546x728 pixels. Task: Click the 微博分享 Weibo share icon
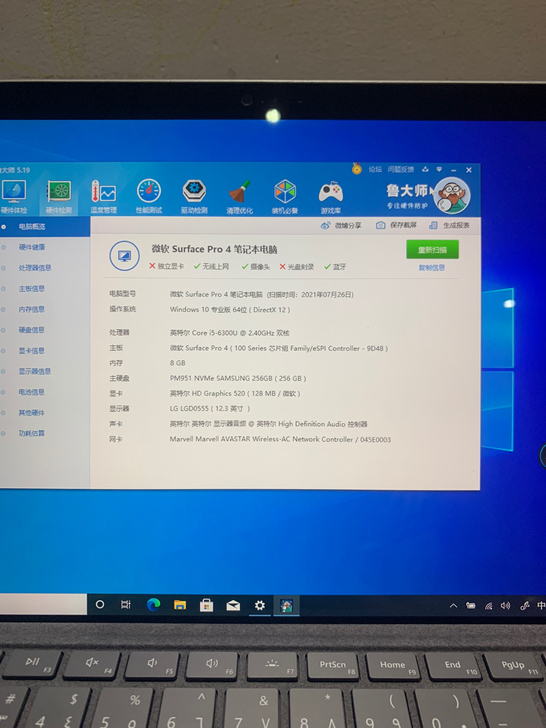pyautogui.click(x=341, y=225)
